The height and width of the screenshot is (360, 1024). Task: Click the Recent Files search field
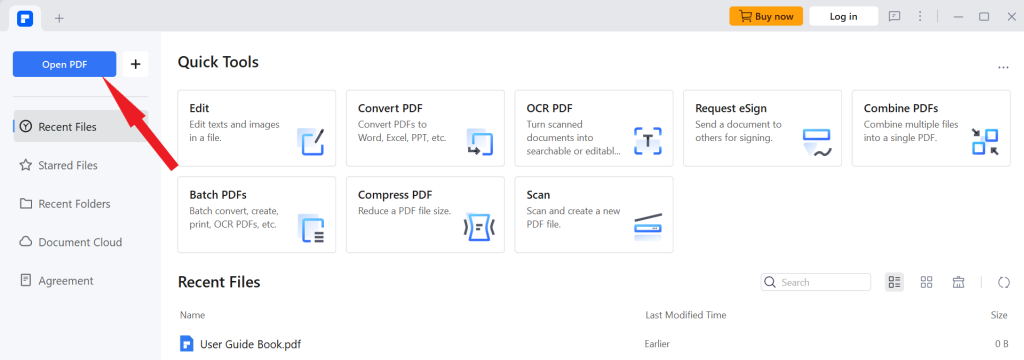tap(816, 282)
